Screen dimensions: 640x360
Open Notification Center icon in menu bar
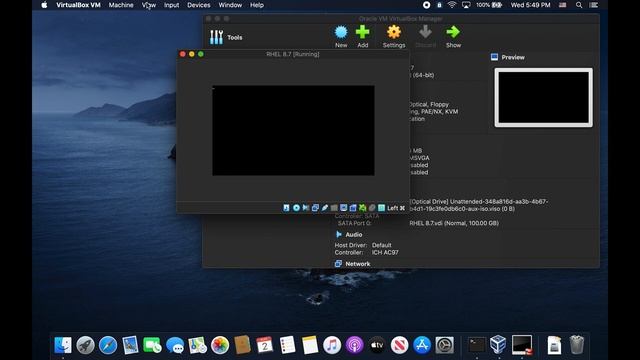[594, 5]
